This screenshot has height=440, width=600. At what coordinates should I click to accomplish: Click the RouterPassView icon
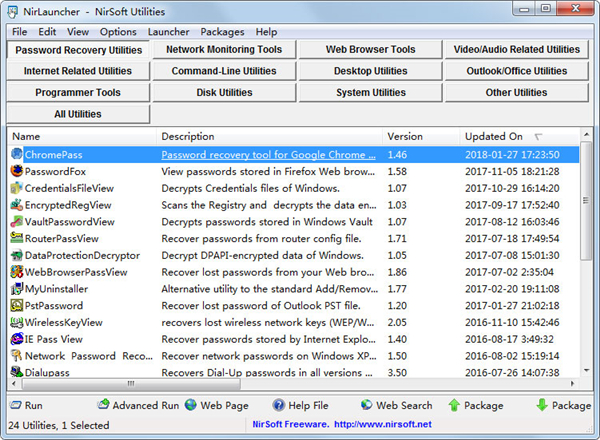click(x=17, y=238)
